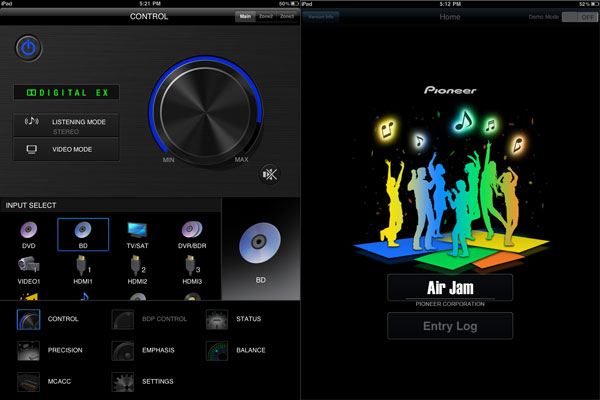600x400 pixels.
Task: Open Version Info button in Home window
Action: 321,17
